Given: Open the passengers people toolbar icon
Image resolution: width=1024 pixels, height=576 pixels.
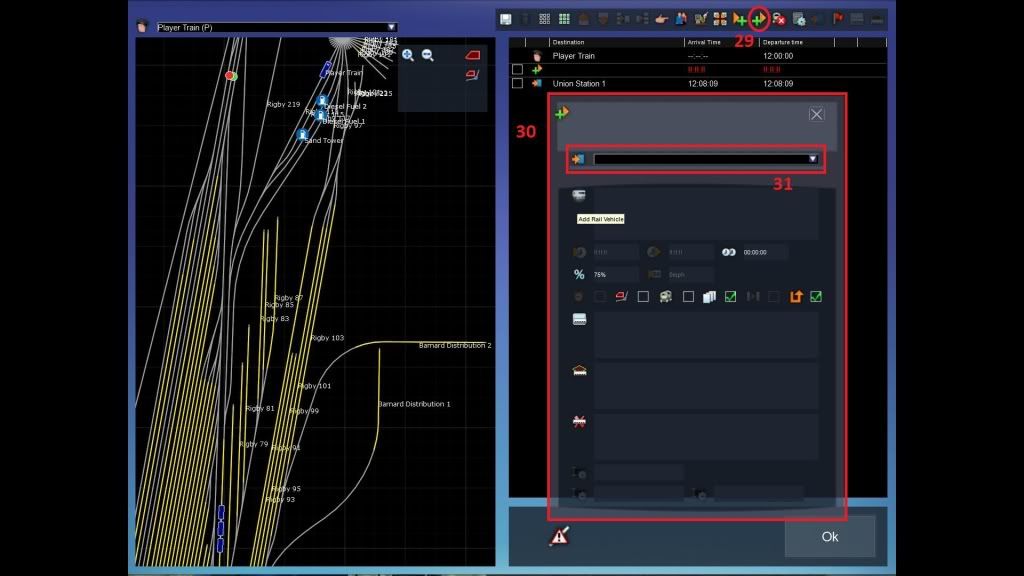Looking at the screenshot, I should (x=681, y=19).
